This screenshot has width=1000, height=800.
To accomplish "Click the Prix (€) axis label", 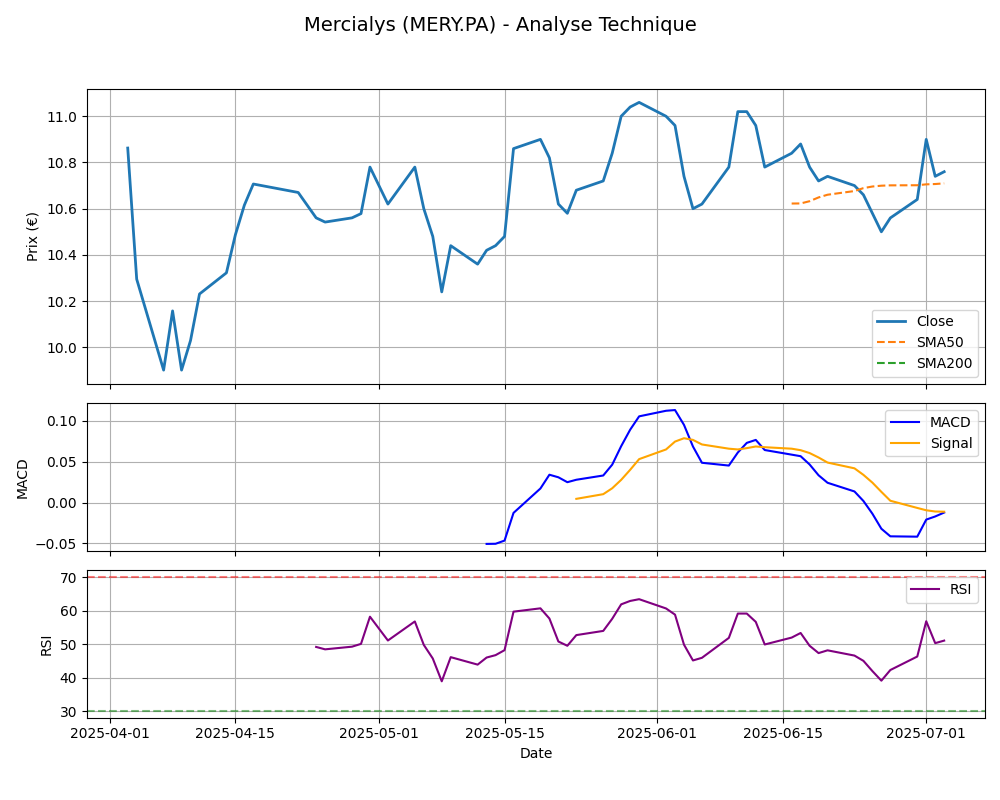I will [33, 237].
